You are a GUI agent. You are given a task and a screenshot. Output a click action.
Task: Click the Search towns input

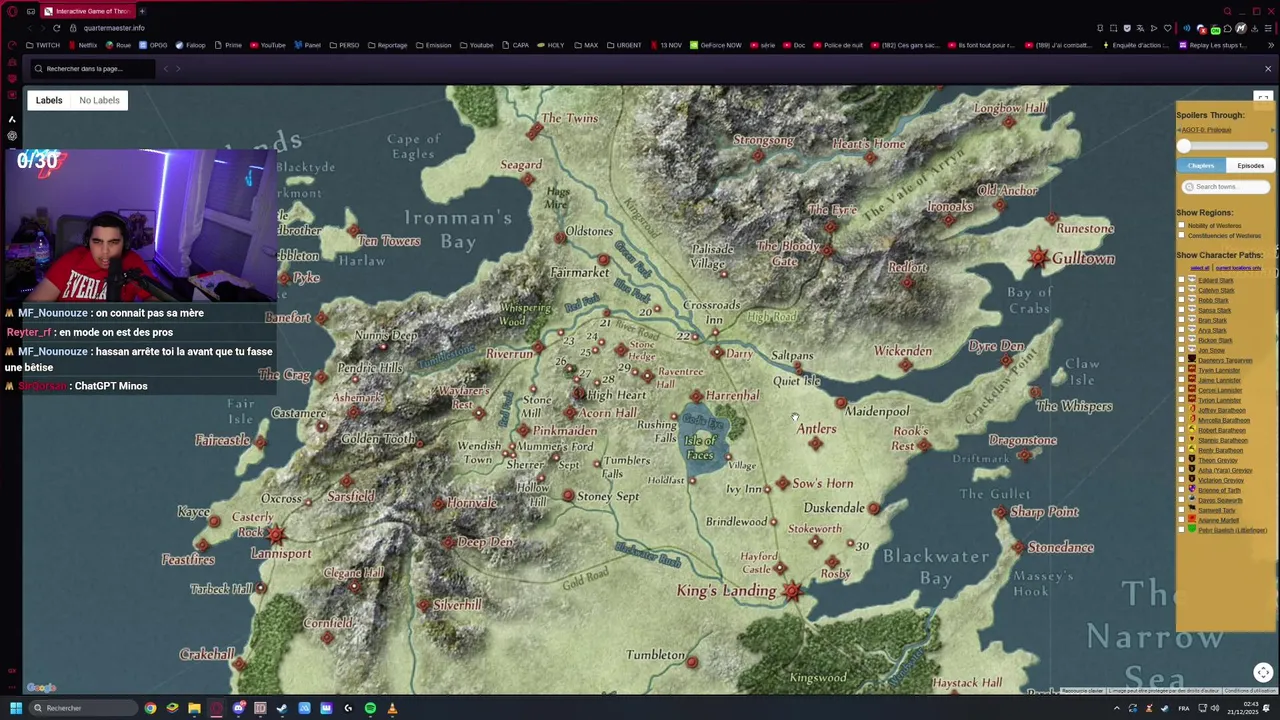pyautogui.click(x=1226, y=187)
